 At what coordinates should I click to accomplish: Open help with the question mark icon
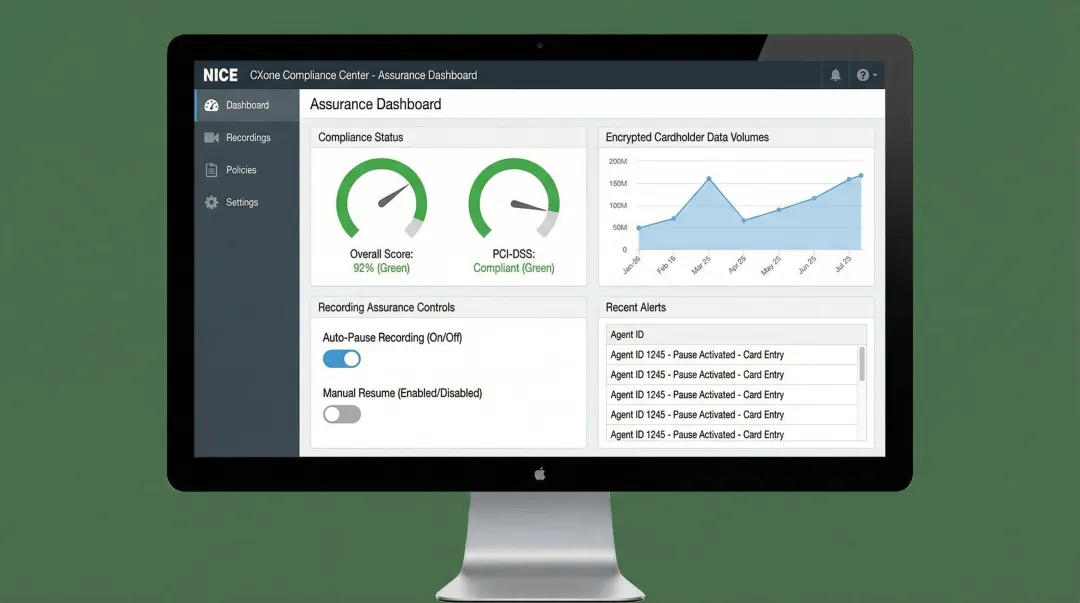pos(862,74)
